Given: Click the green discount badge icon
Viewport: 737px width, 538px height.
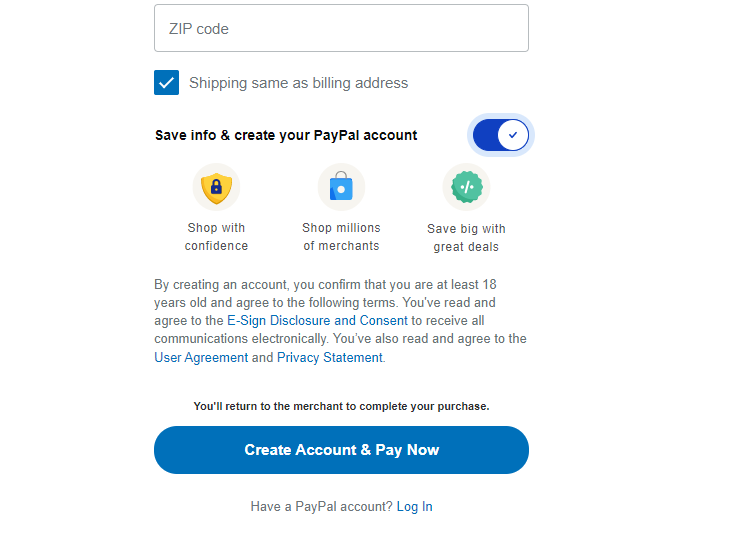Looking at the screenshot, I should pyautogui.click(x=467, y=187).
